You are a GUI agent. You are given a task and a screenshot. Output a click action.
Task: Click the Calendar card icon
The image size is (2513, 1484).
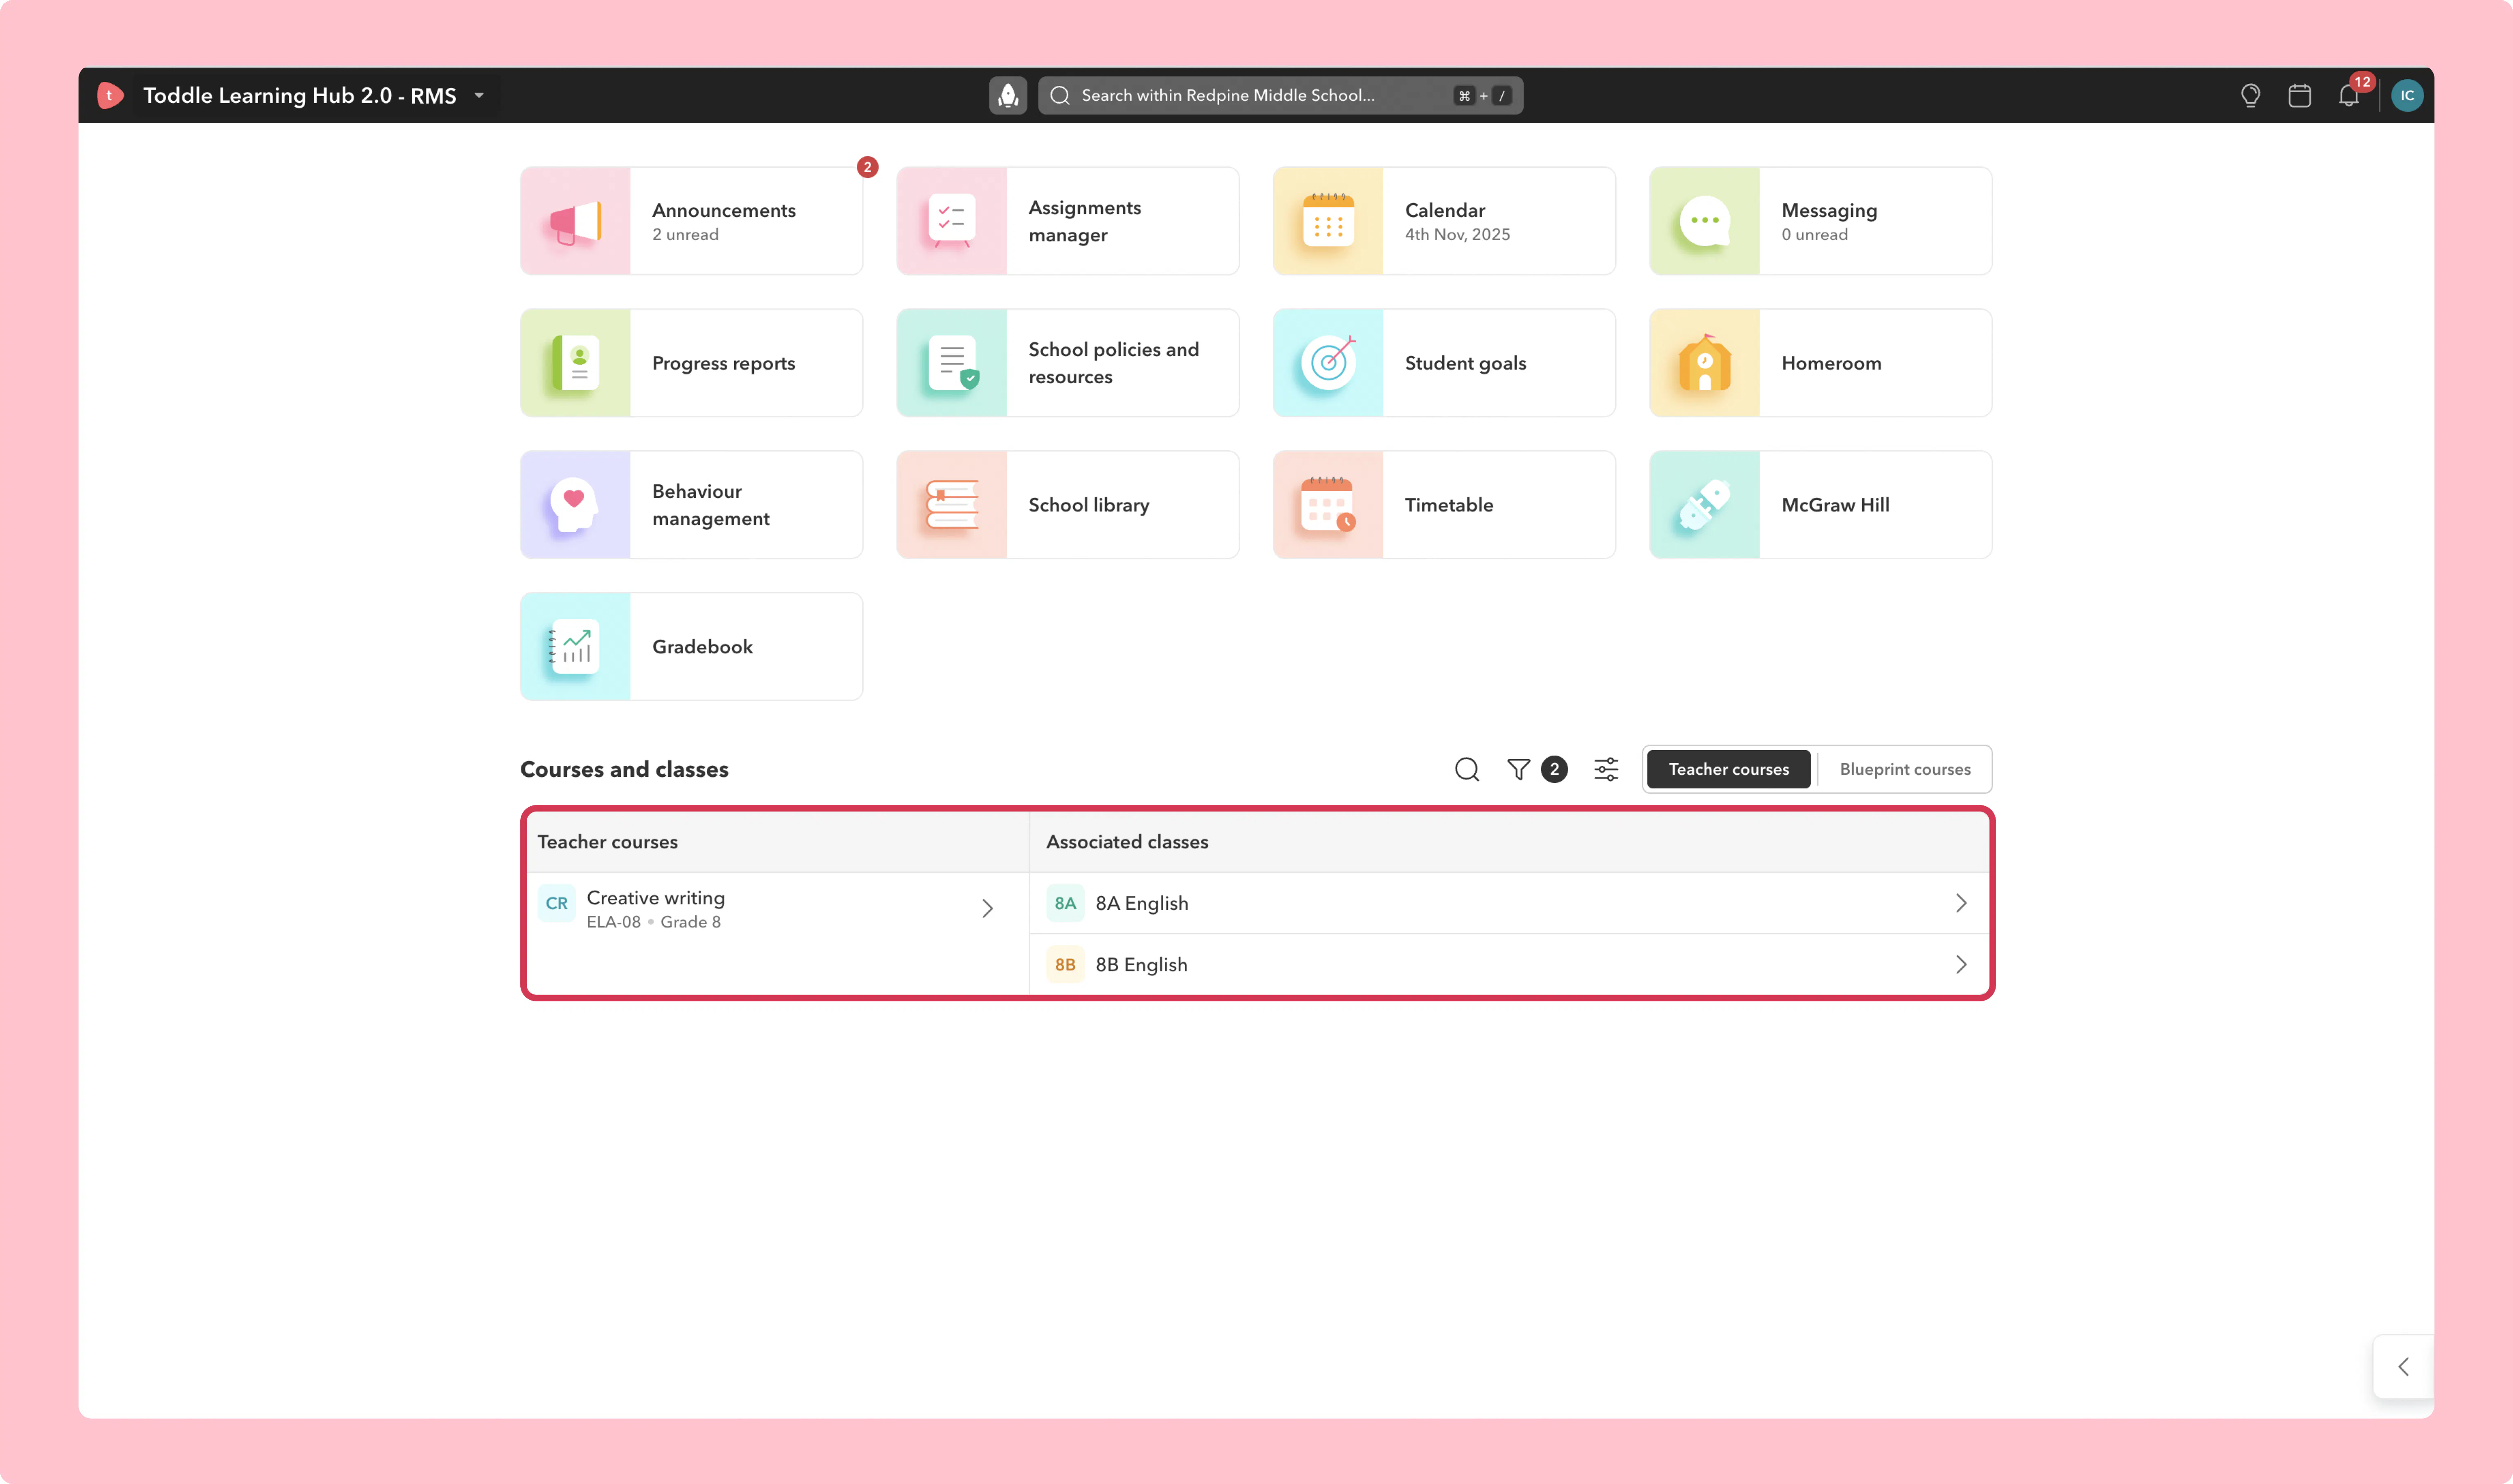(1328, 221)
